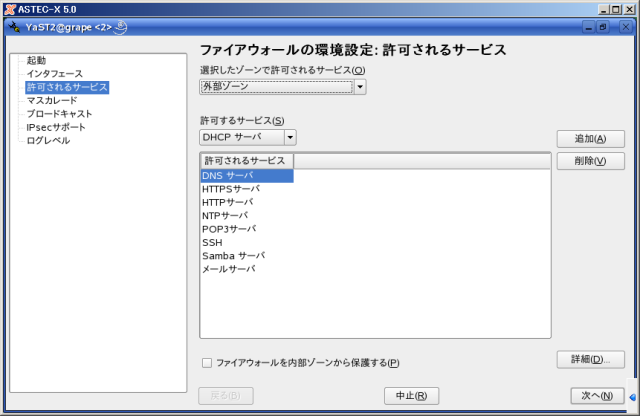Select ログレベル in the left tree
Image resolution: width=640 pixels, height=416 pixels.
(x=48, y=141)
